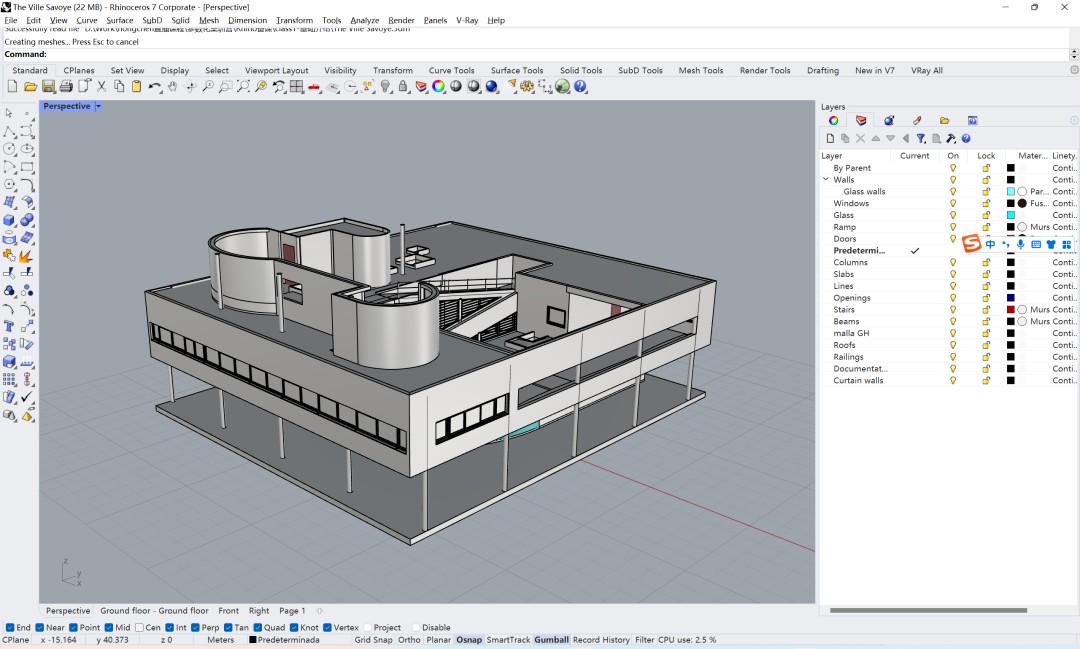Image resolution: width=1080 pixels, height=649 pixels.
Task: Open the Sogou microphone voice input icon
Action: point(1021,244)
